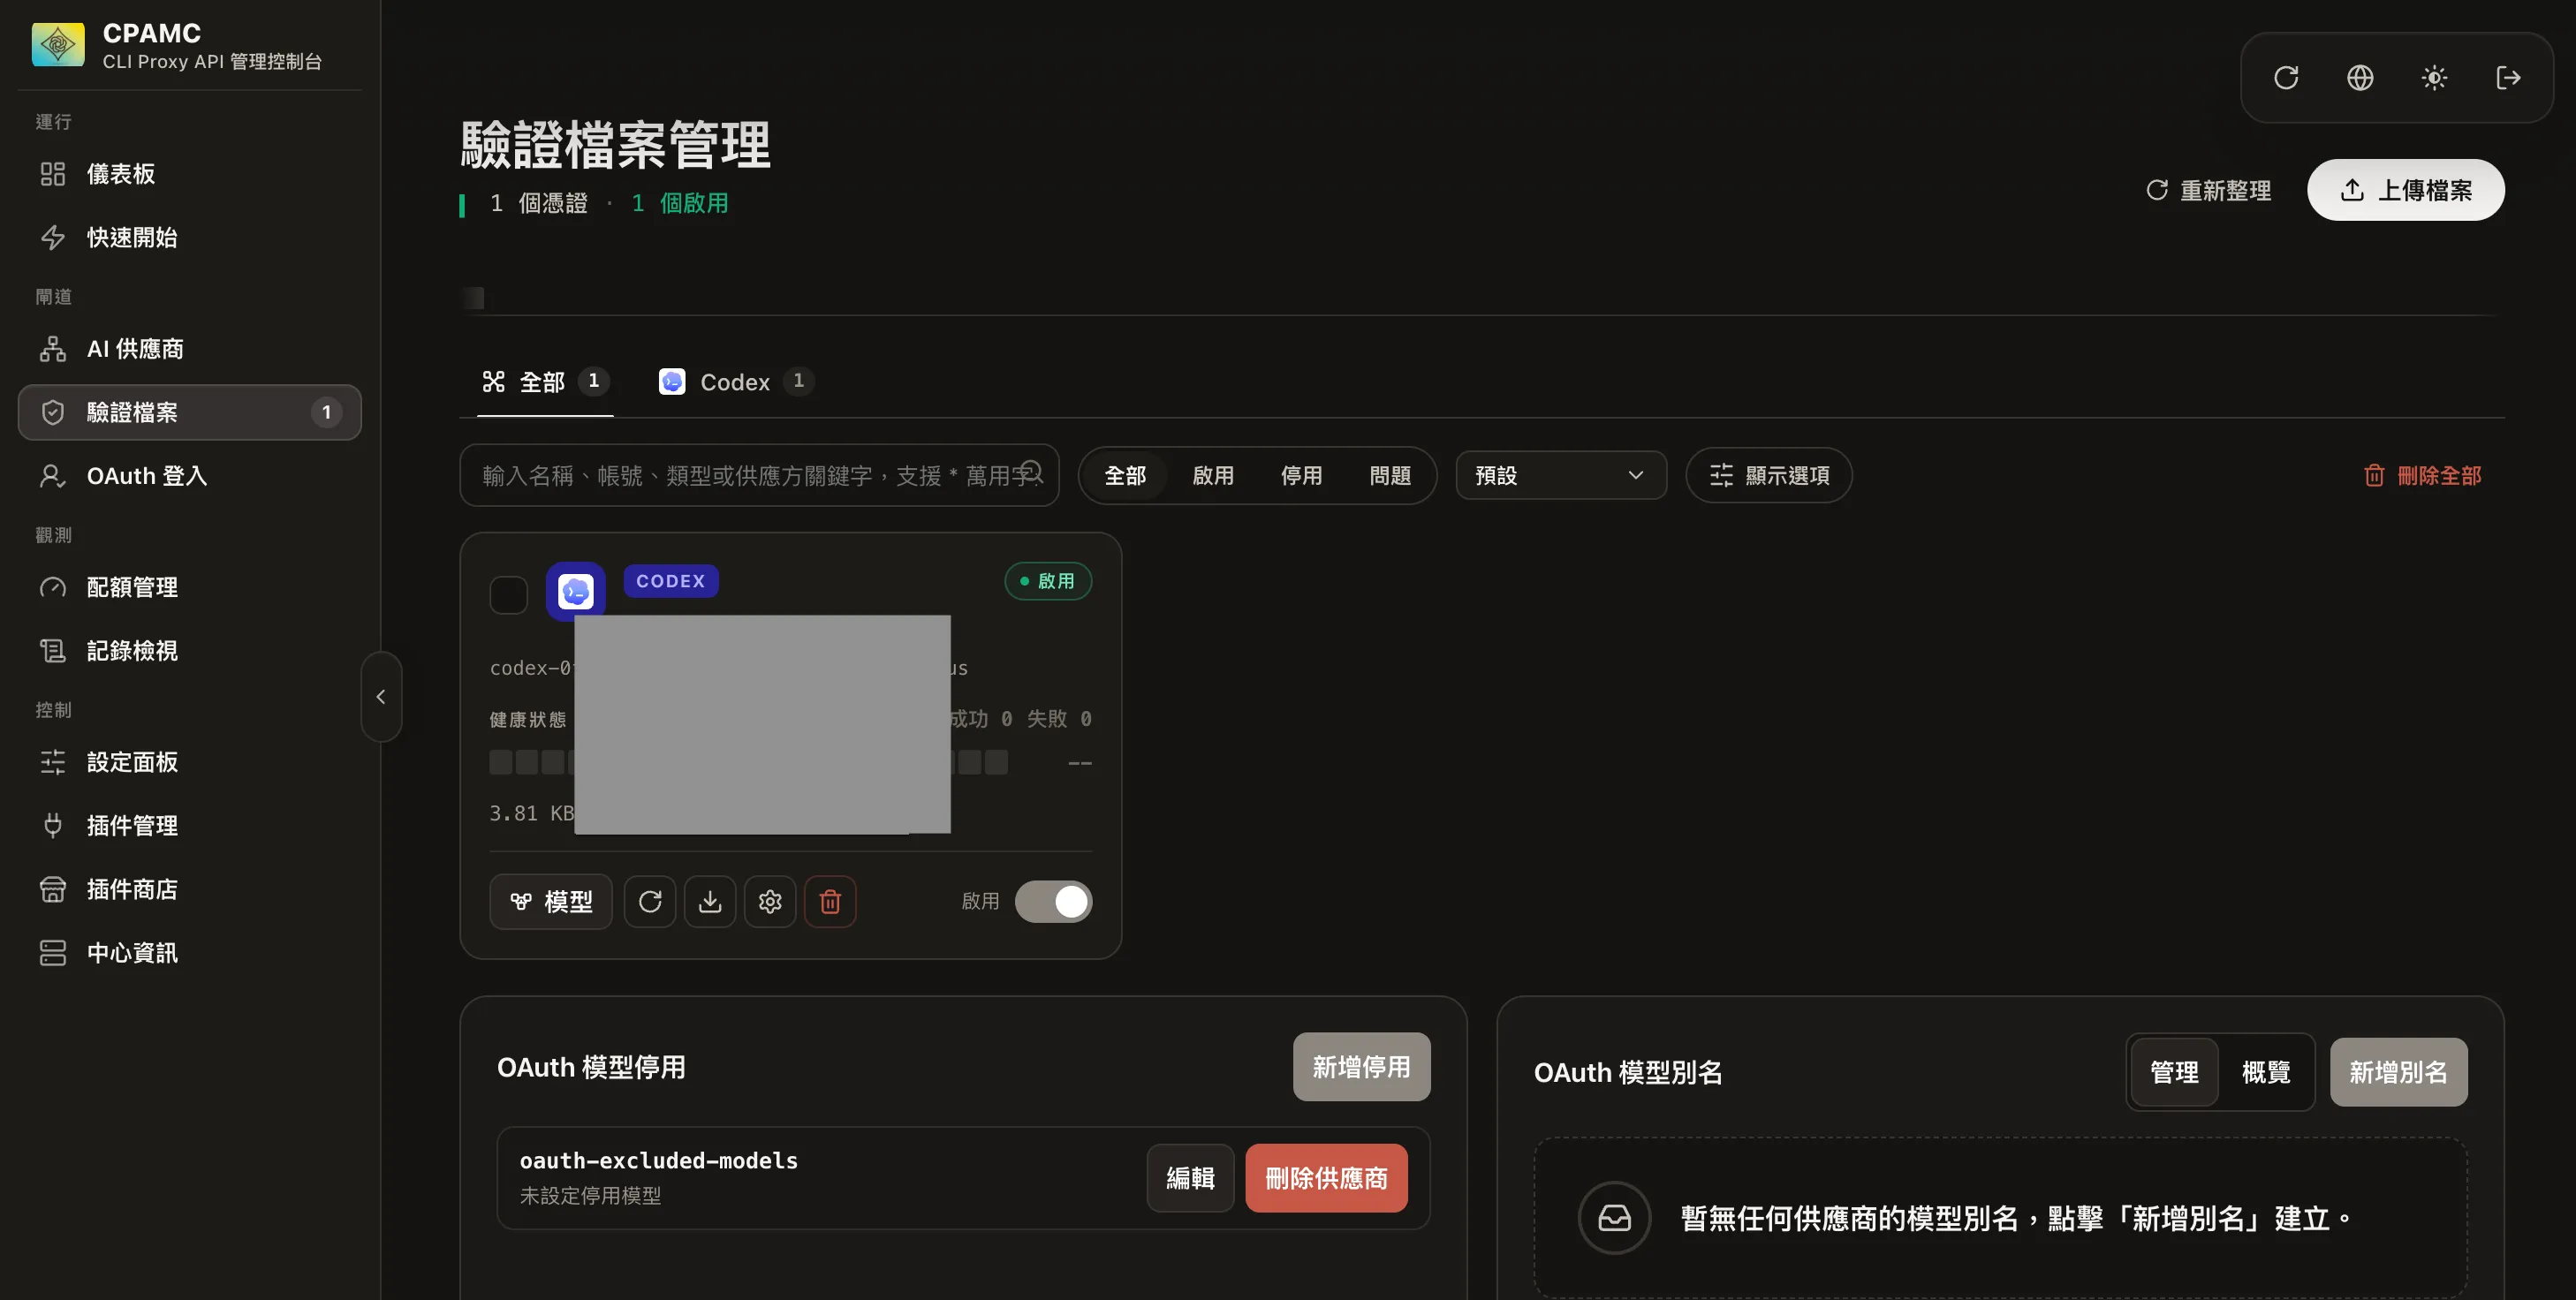
Task: Click 上傳檔案 upload button
Action: click(x=2405, y=190)
